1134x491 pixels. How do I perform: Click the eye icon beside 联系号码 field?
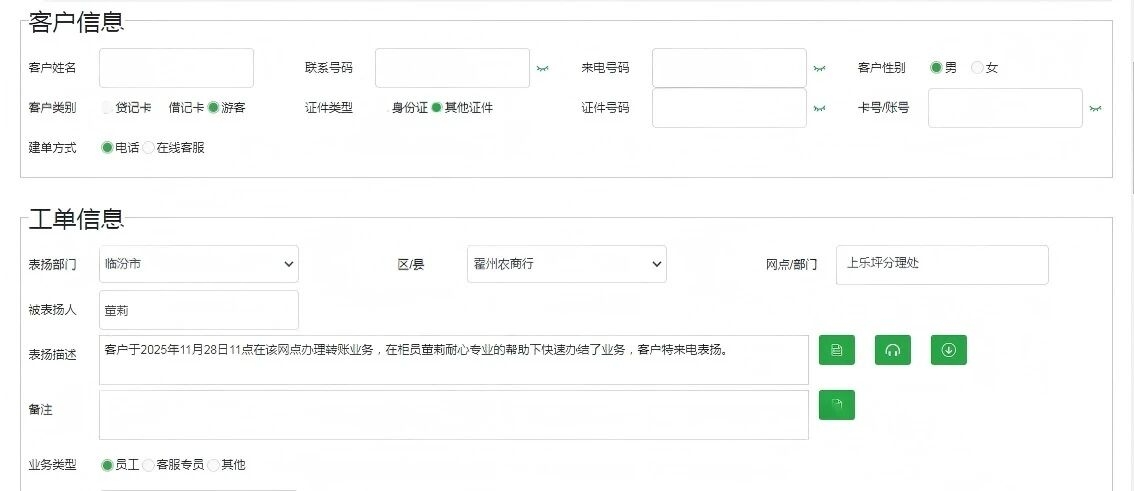(543, 69)
